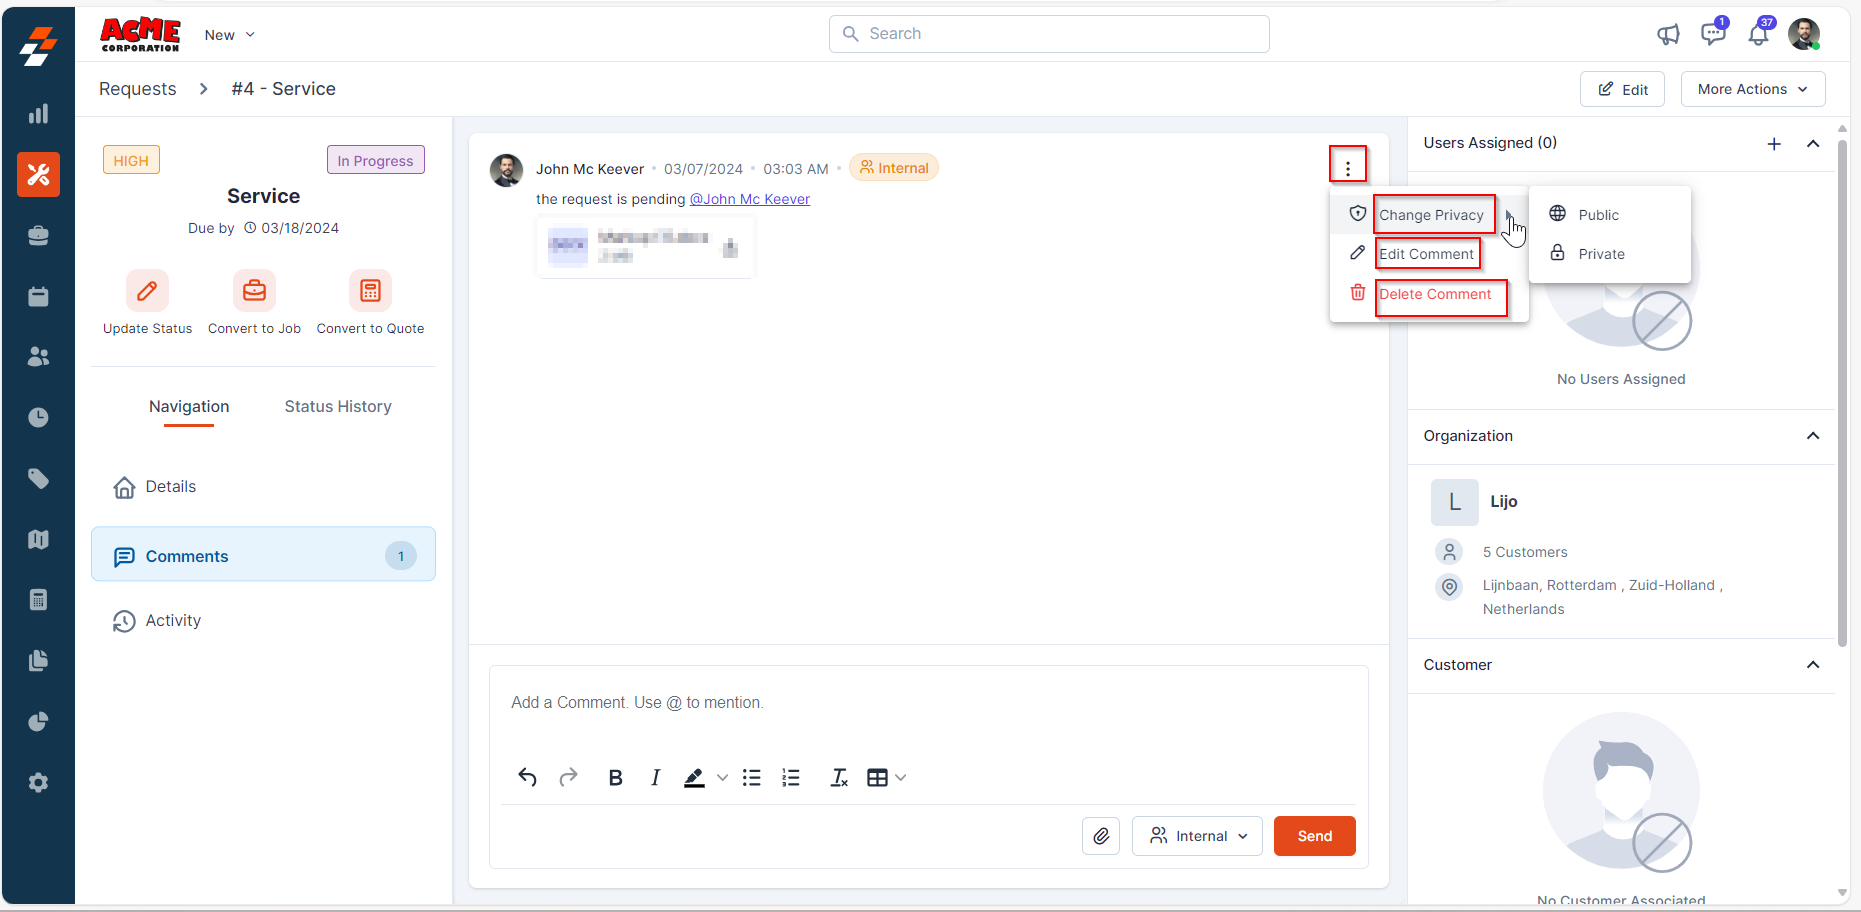Collapse the Customer section

[1813, 665]
